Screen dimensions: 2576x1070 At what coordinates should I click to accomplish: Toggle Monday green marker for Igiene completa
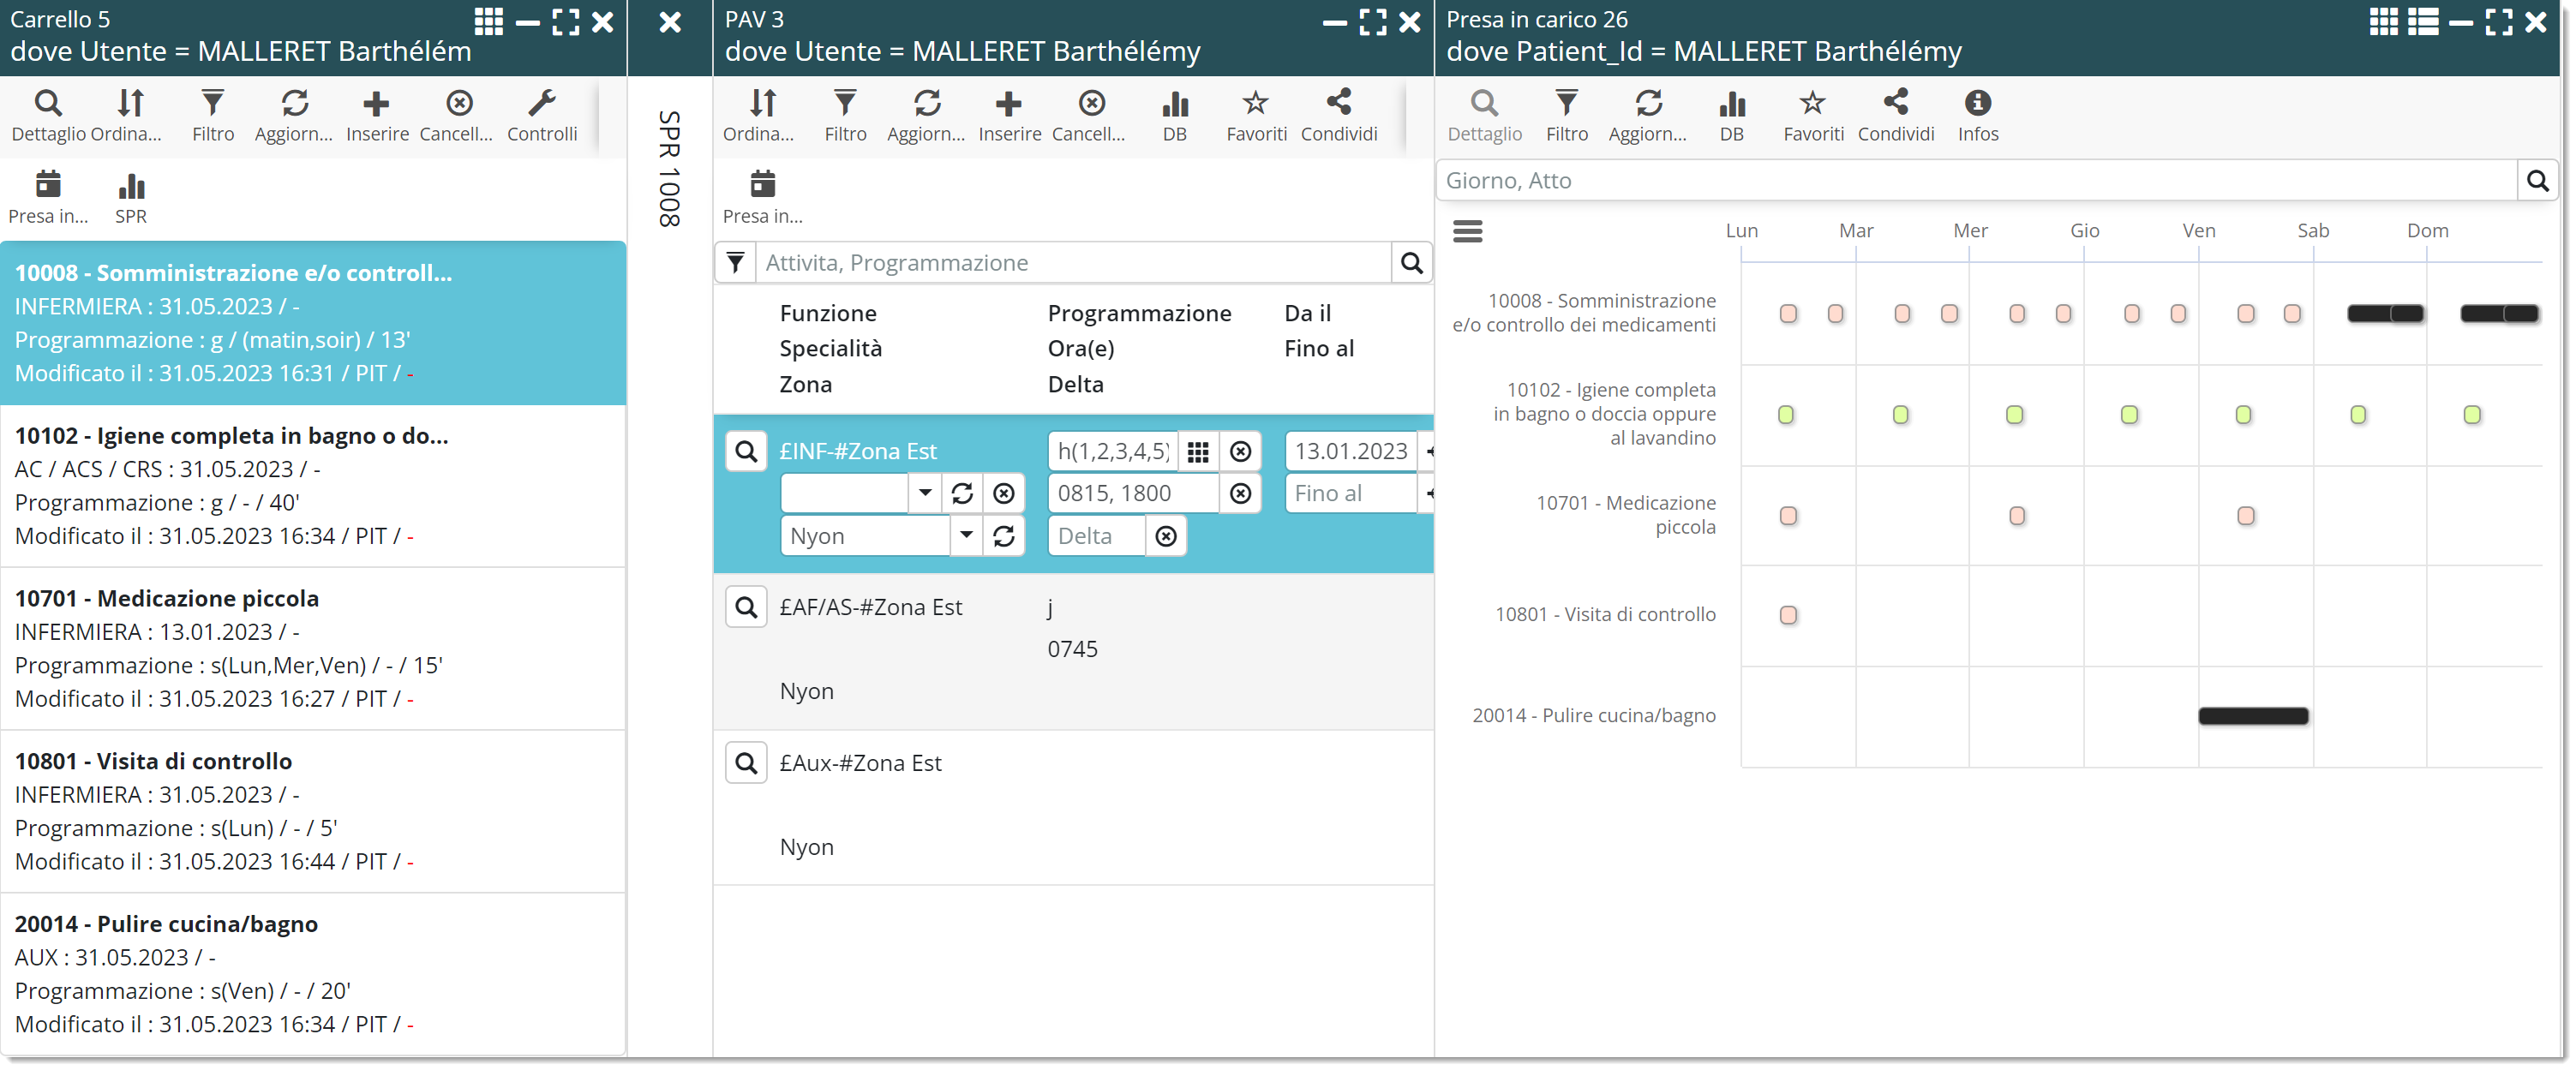(1786, 415)
